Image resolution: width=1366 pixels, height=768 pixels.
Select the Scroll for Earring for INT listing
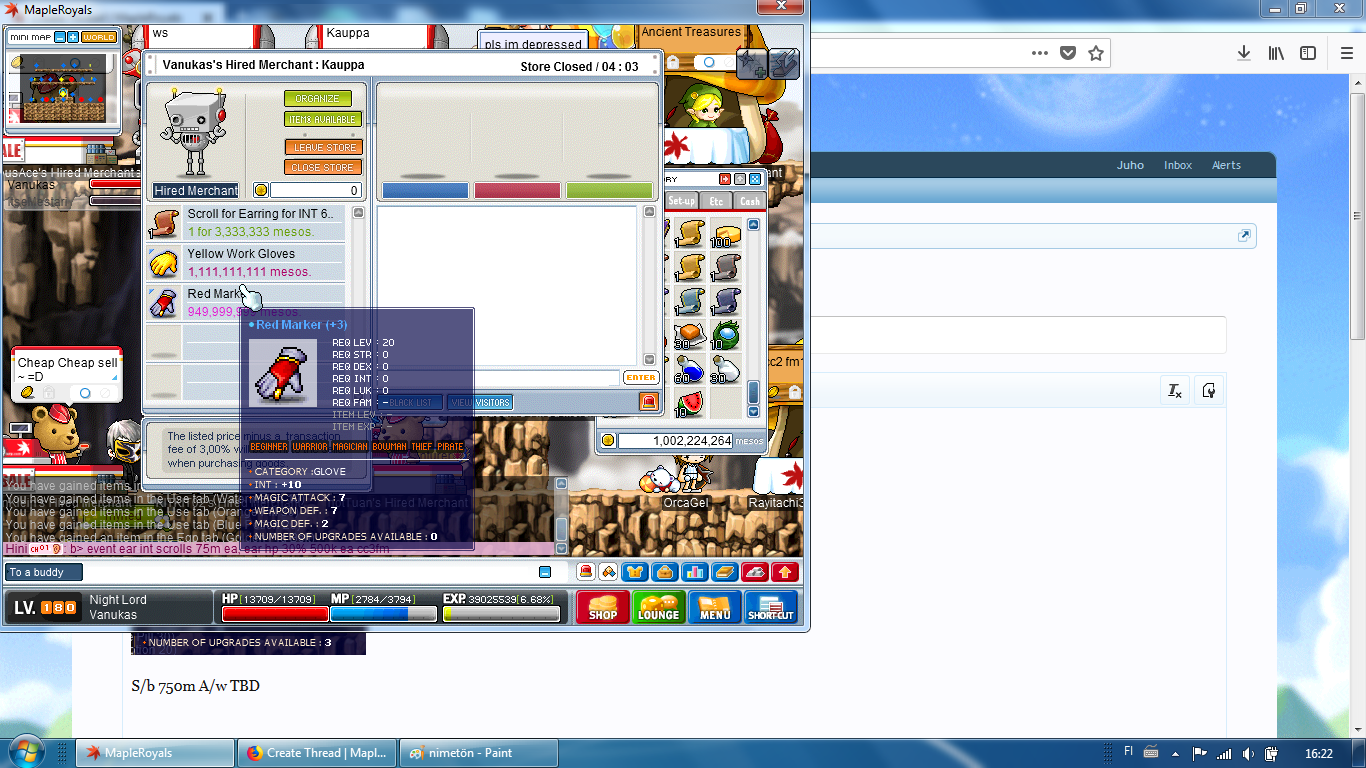coord(246,223)
